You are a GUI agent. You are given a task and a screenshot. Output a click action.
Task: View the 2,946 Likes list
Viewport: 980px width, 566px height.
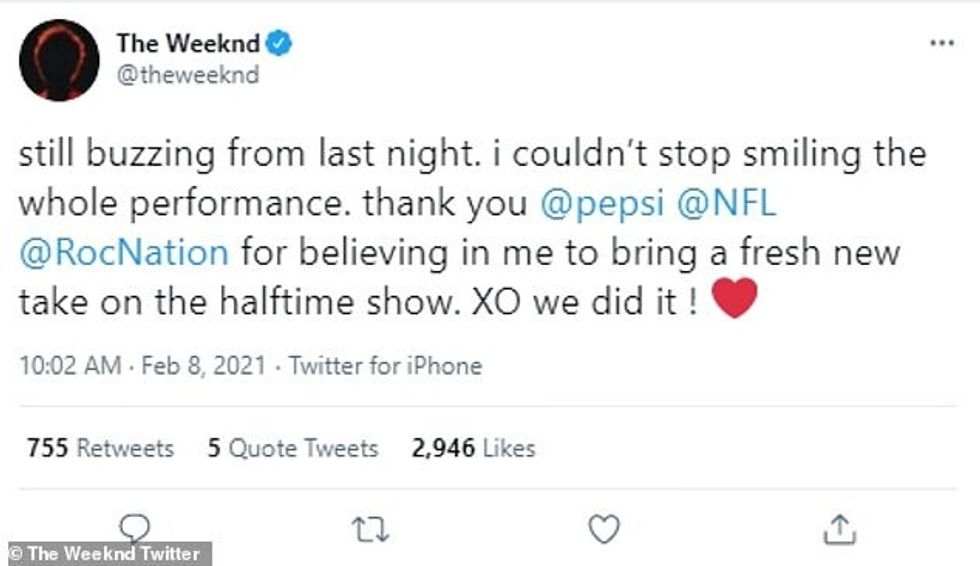(473, 447)
